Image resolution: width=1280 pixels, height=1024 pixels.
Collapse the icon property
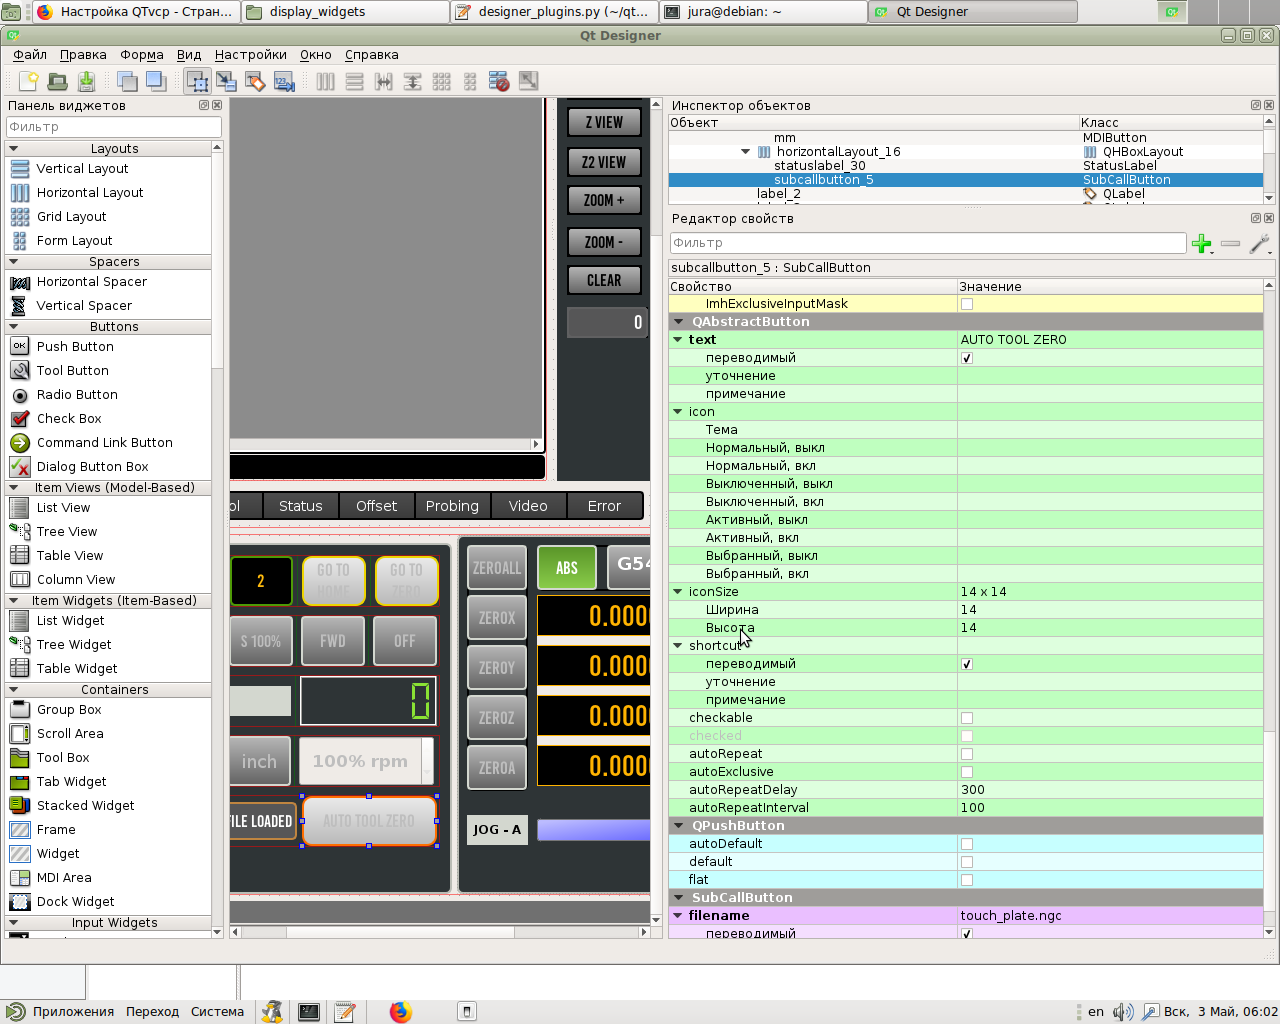[x=678, y=412]
